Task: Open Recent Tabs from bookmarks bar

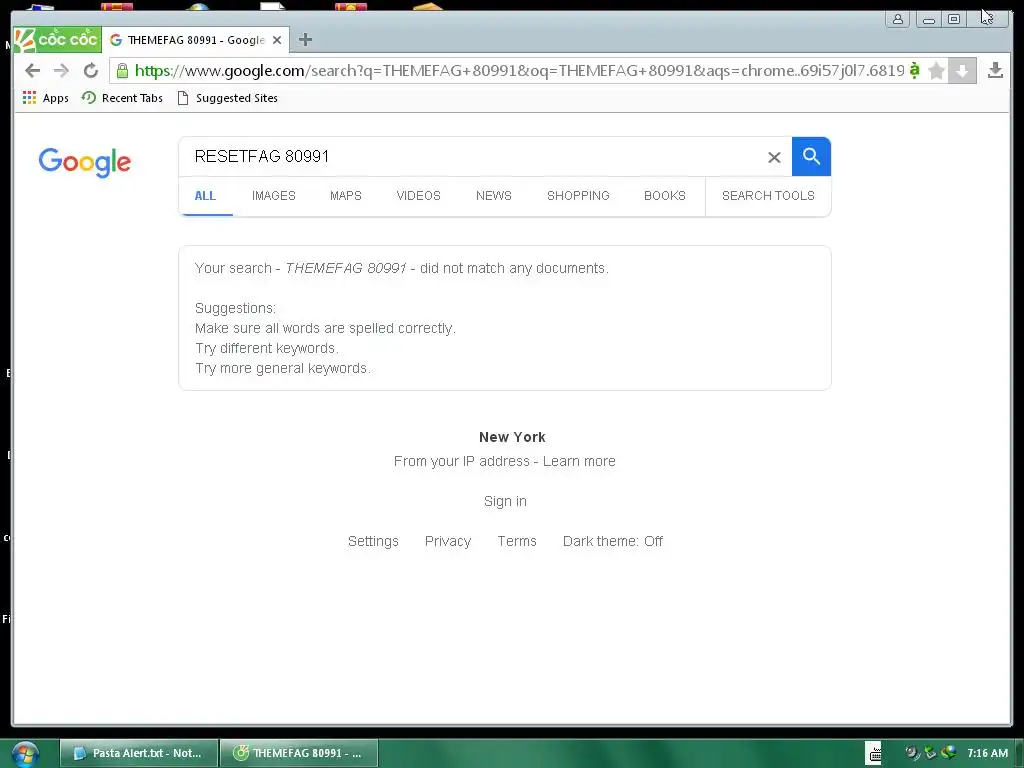Action: [x=122, y=98]
